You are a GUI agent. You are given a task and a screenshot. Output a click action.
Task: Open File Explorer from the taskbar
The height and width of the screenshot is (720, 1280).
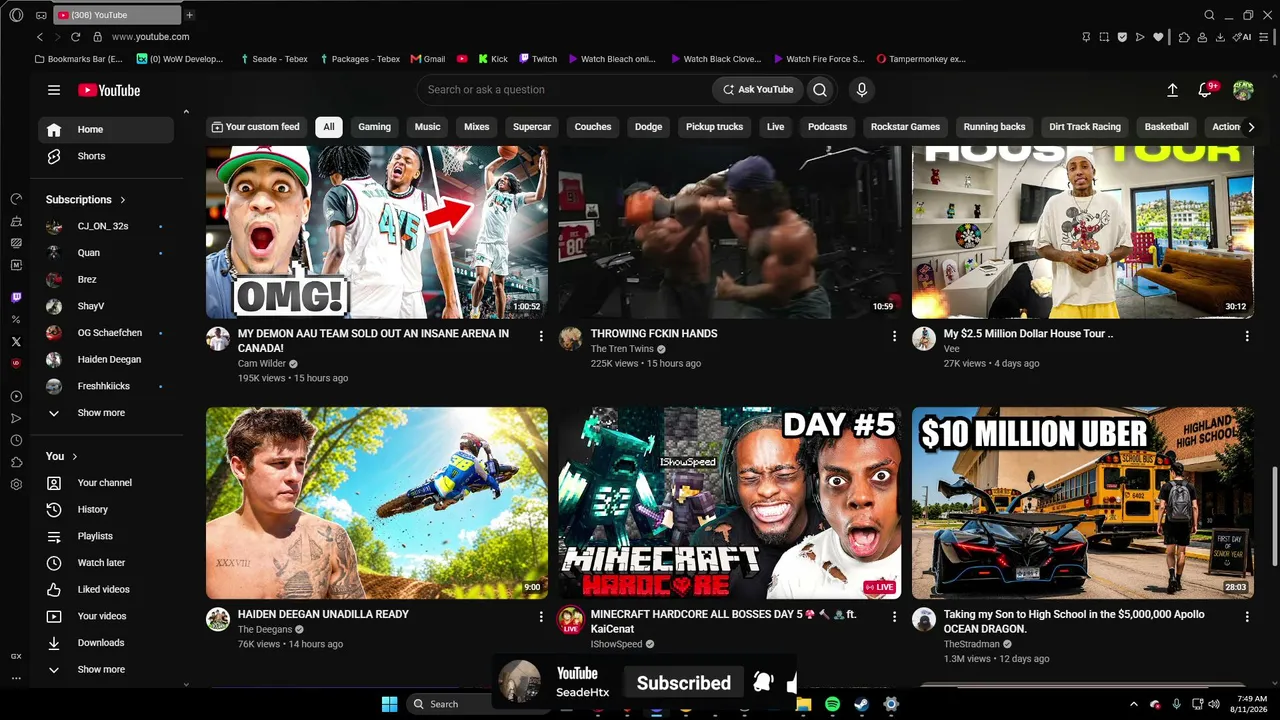803,704
